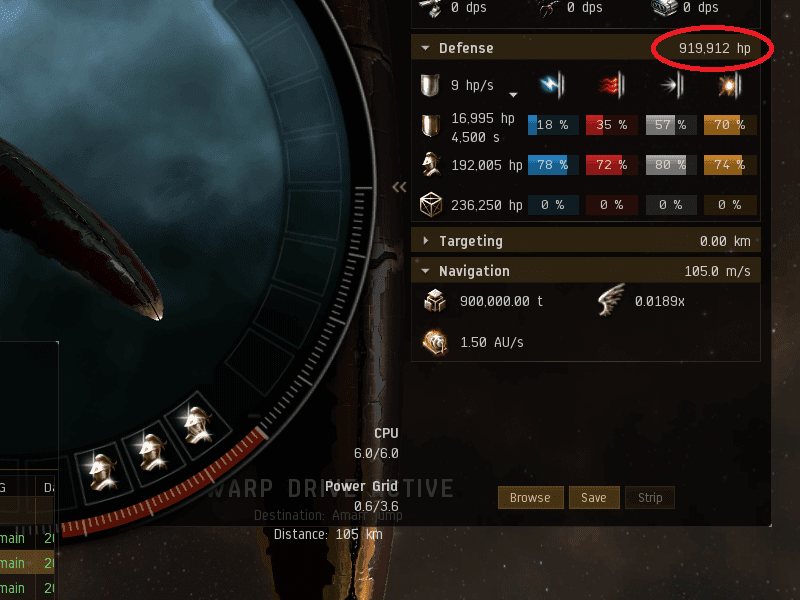The image size is (800, 600).
Task: Collapse stats panel with double chevron
Action: 399,187
